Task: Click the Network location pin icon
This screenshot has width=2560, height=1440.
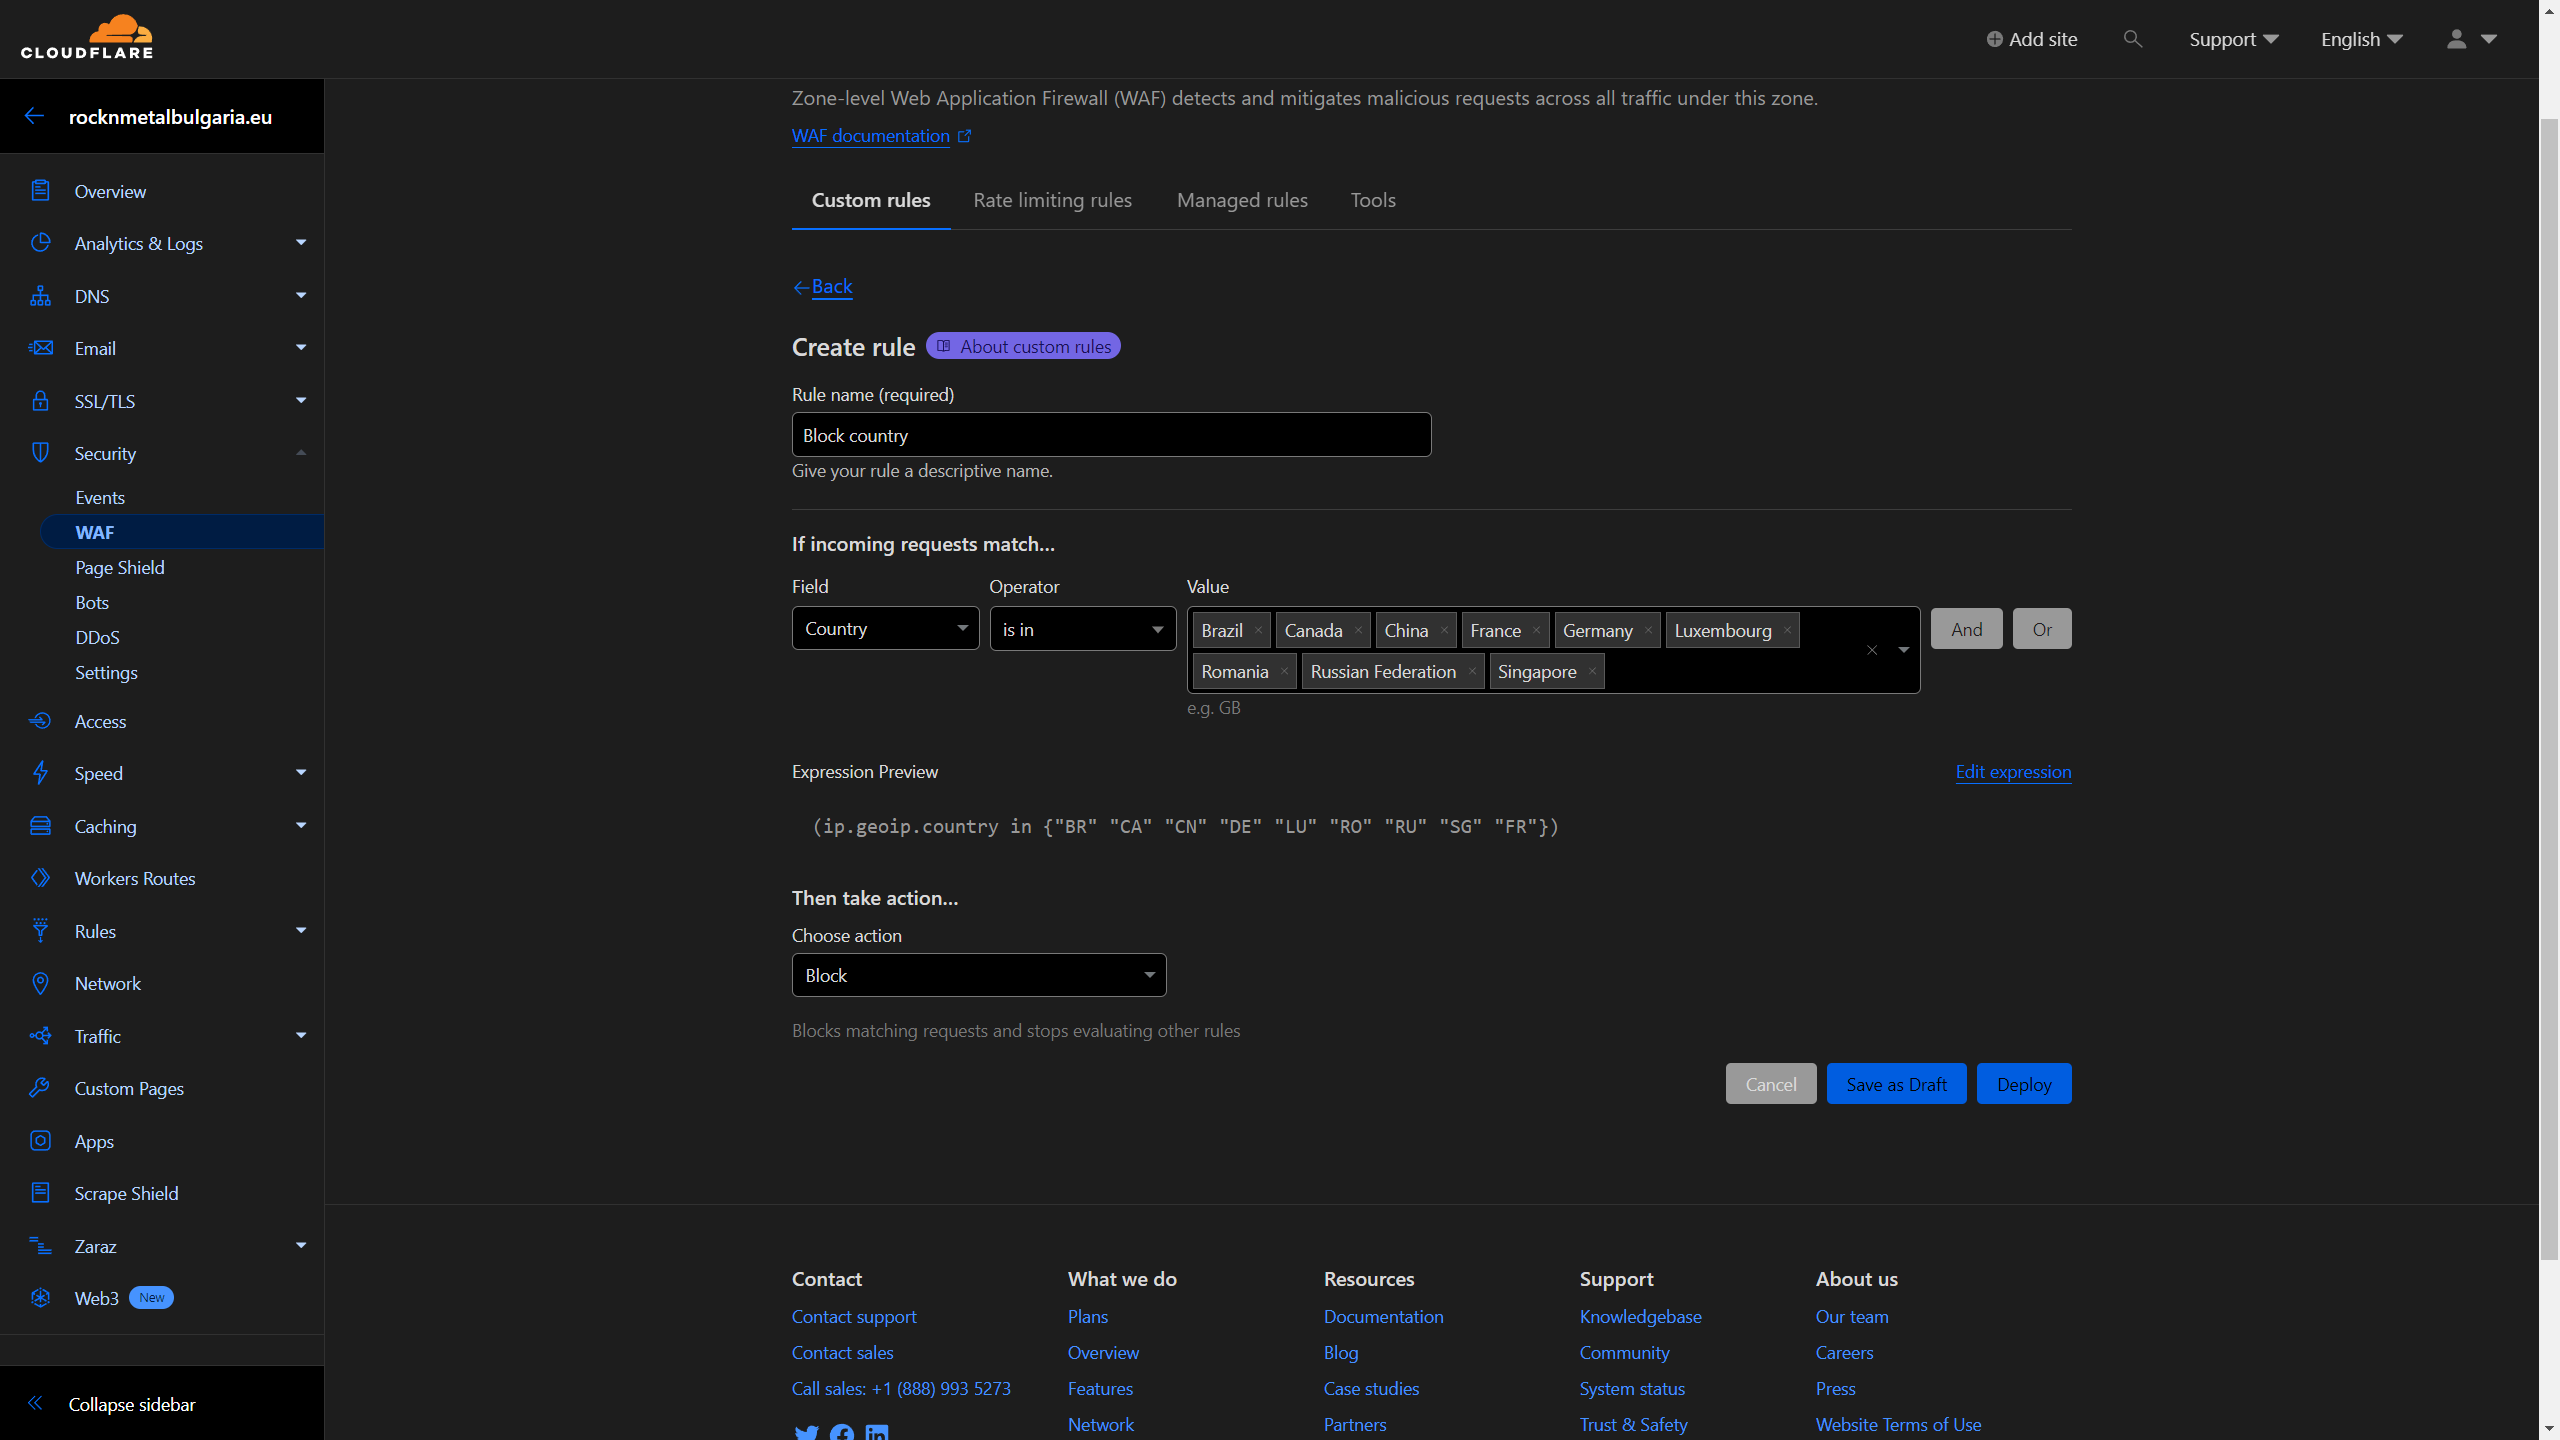Action: coord(40,983)
